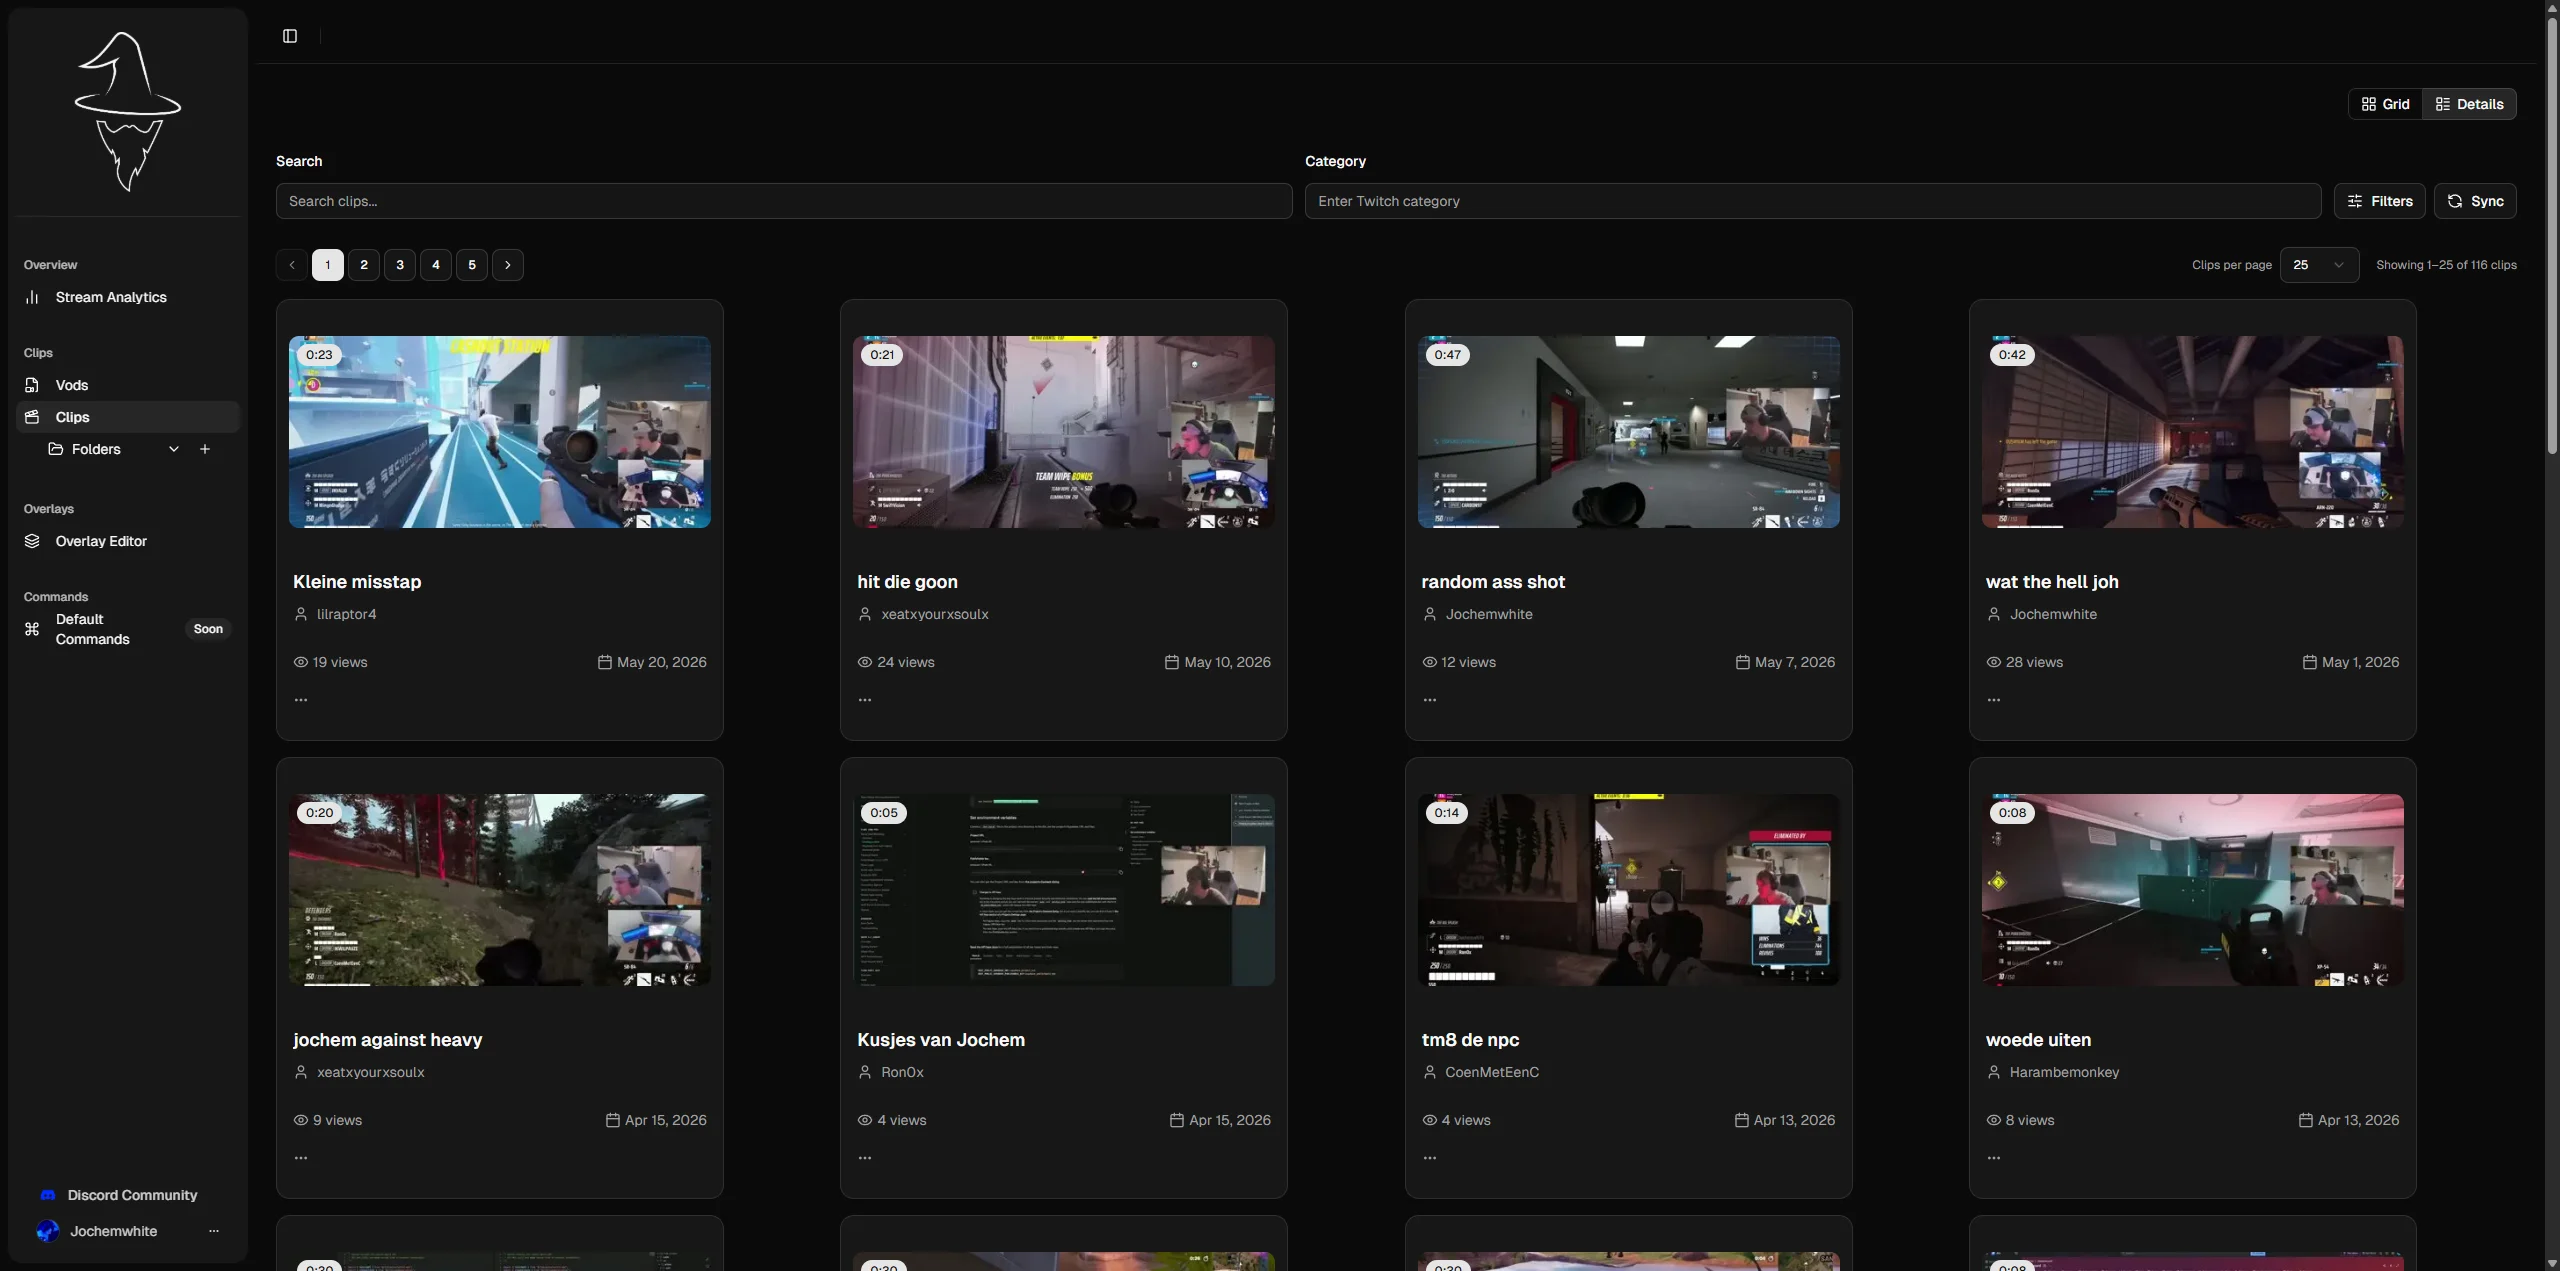The image size is (2560, 1271).
Task: Click the 0:47 duration badge
Action: point(1447,354)
